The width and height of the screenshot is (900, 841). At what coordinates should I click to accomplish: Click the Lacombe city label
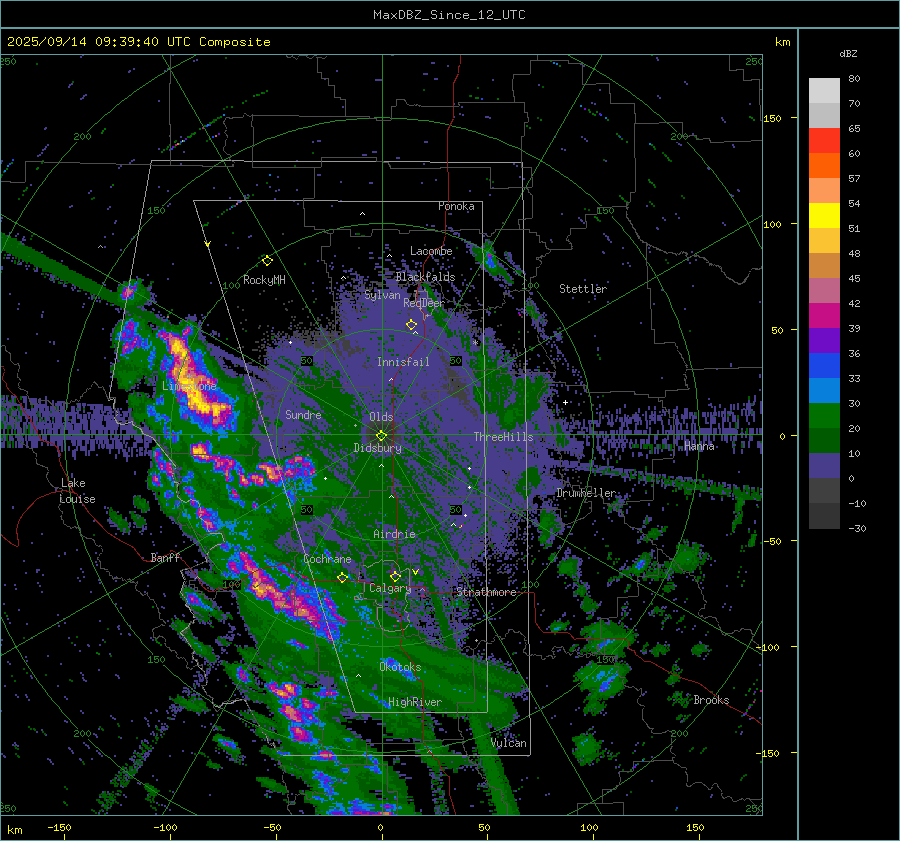431,251
